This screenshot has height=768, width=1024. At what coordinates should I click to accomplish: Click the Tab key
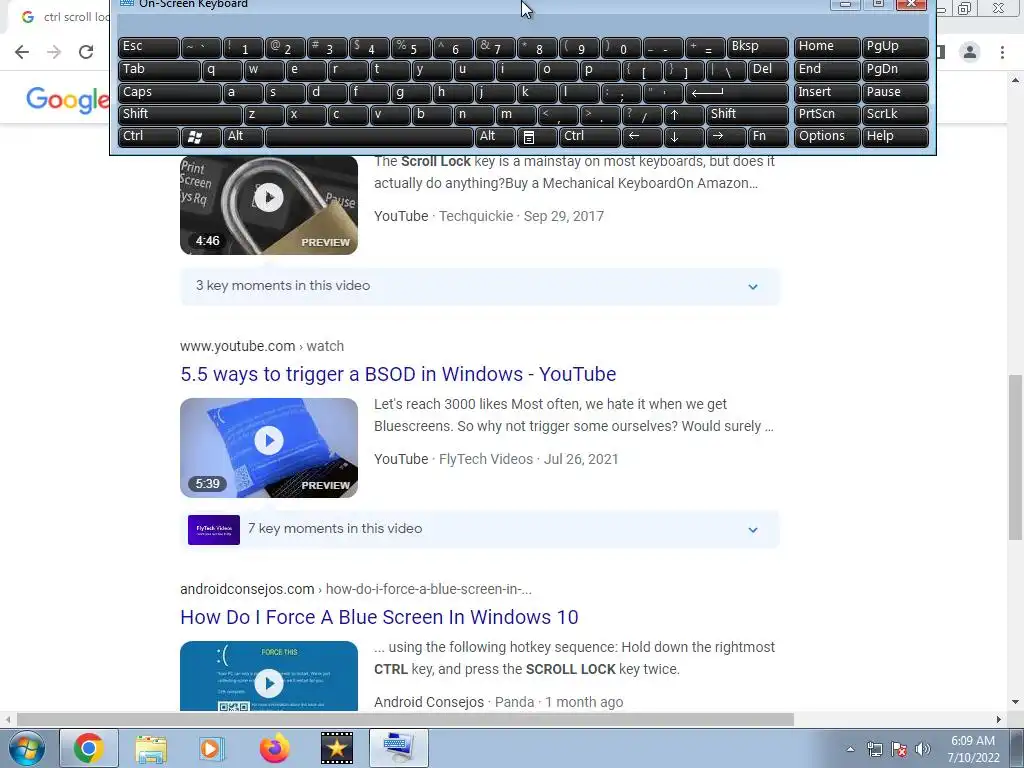[x=159, y=70]
